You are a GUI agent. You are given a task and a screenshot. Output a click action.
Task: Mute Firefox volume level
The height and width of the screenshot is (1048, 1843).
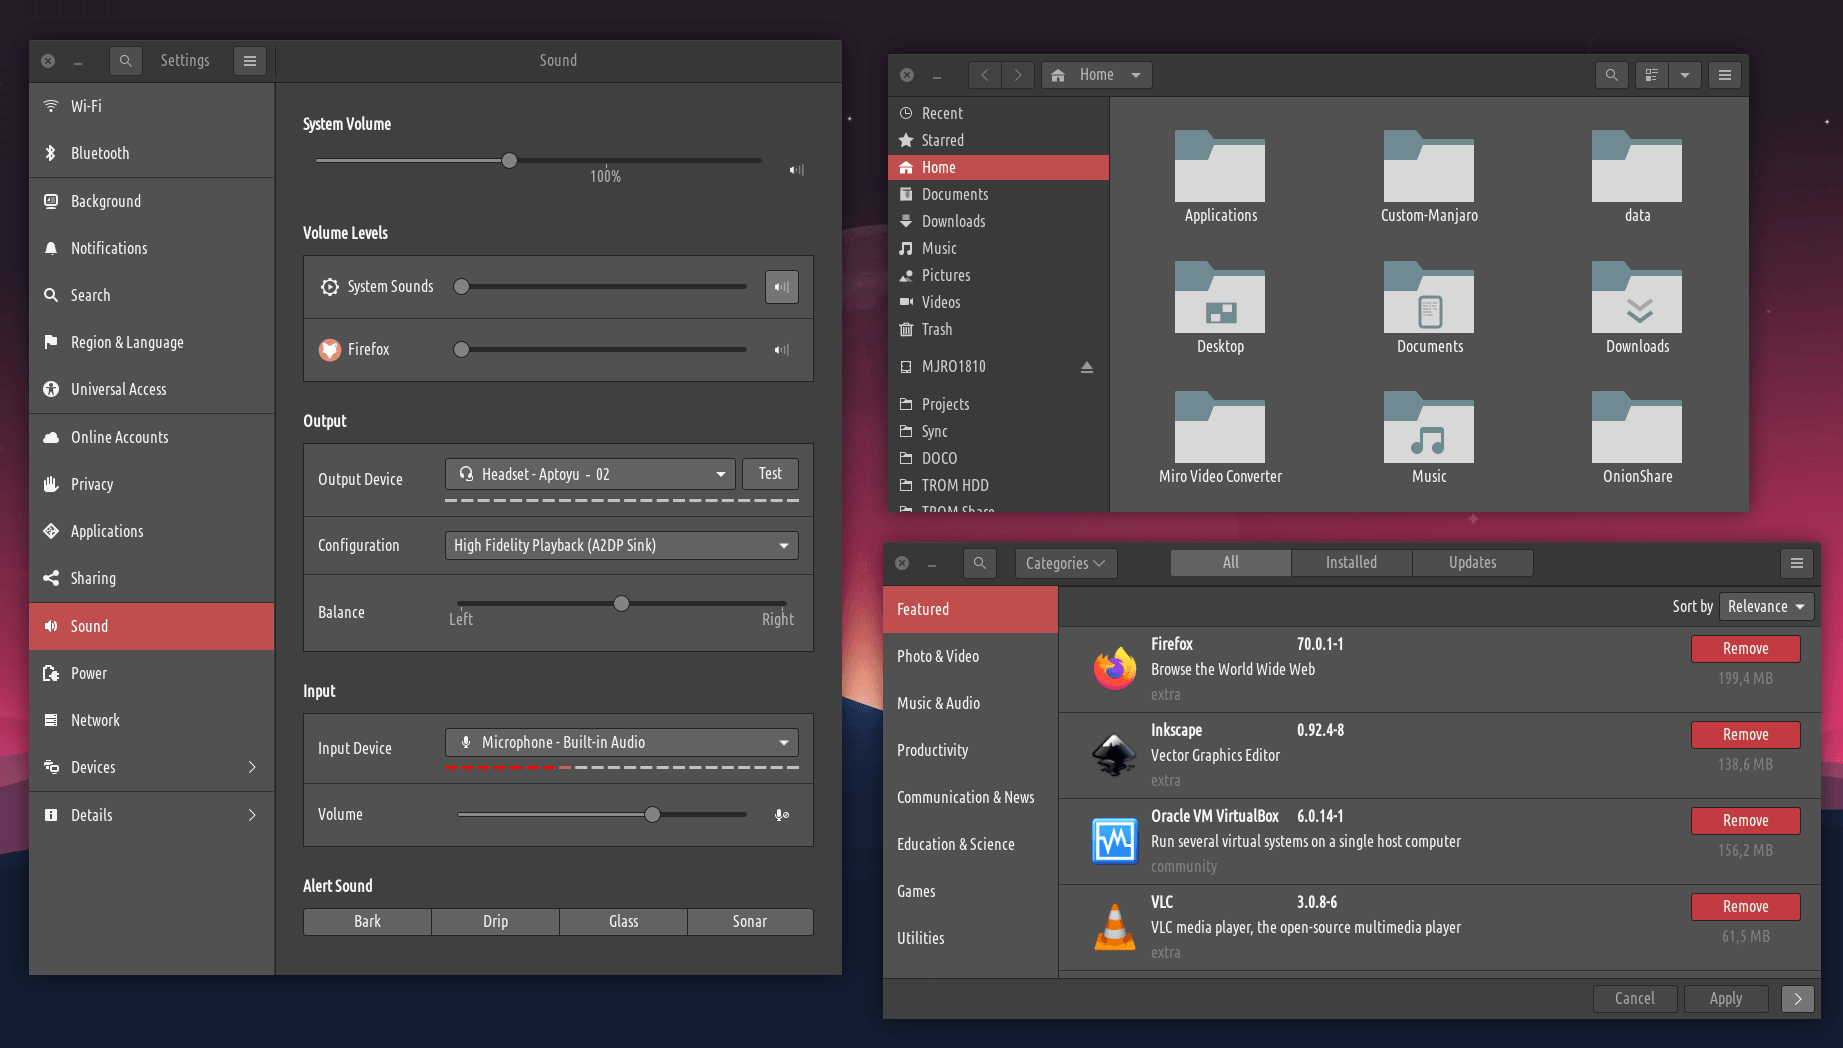(782, 350)
